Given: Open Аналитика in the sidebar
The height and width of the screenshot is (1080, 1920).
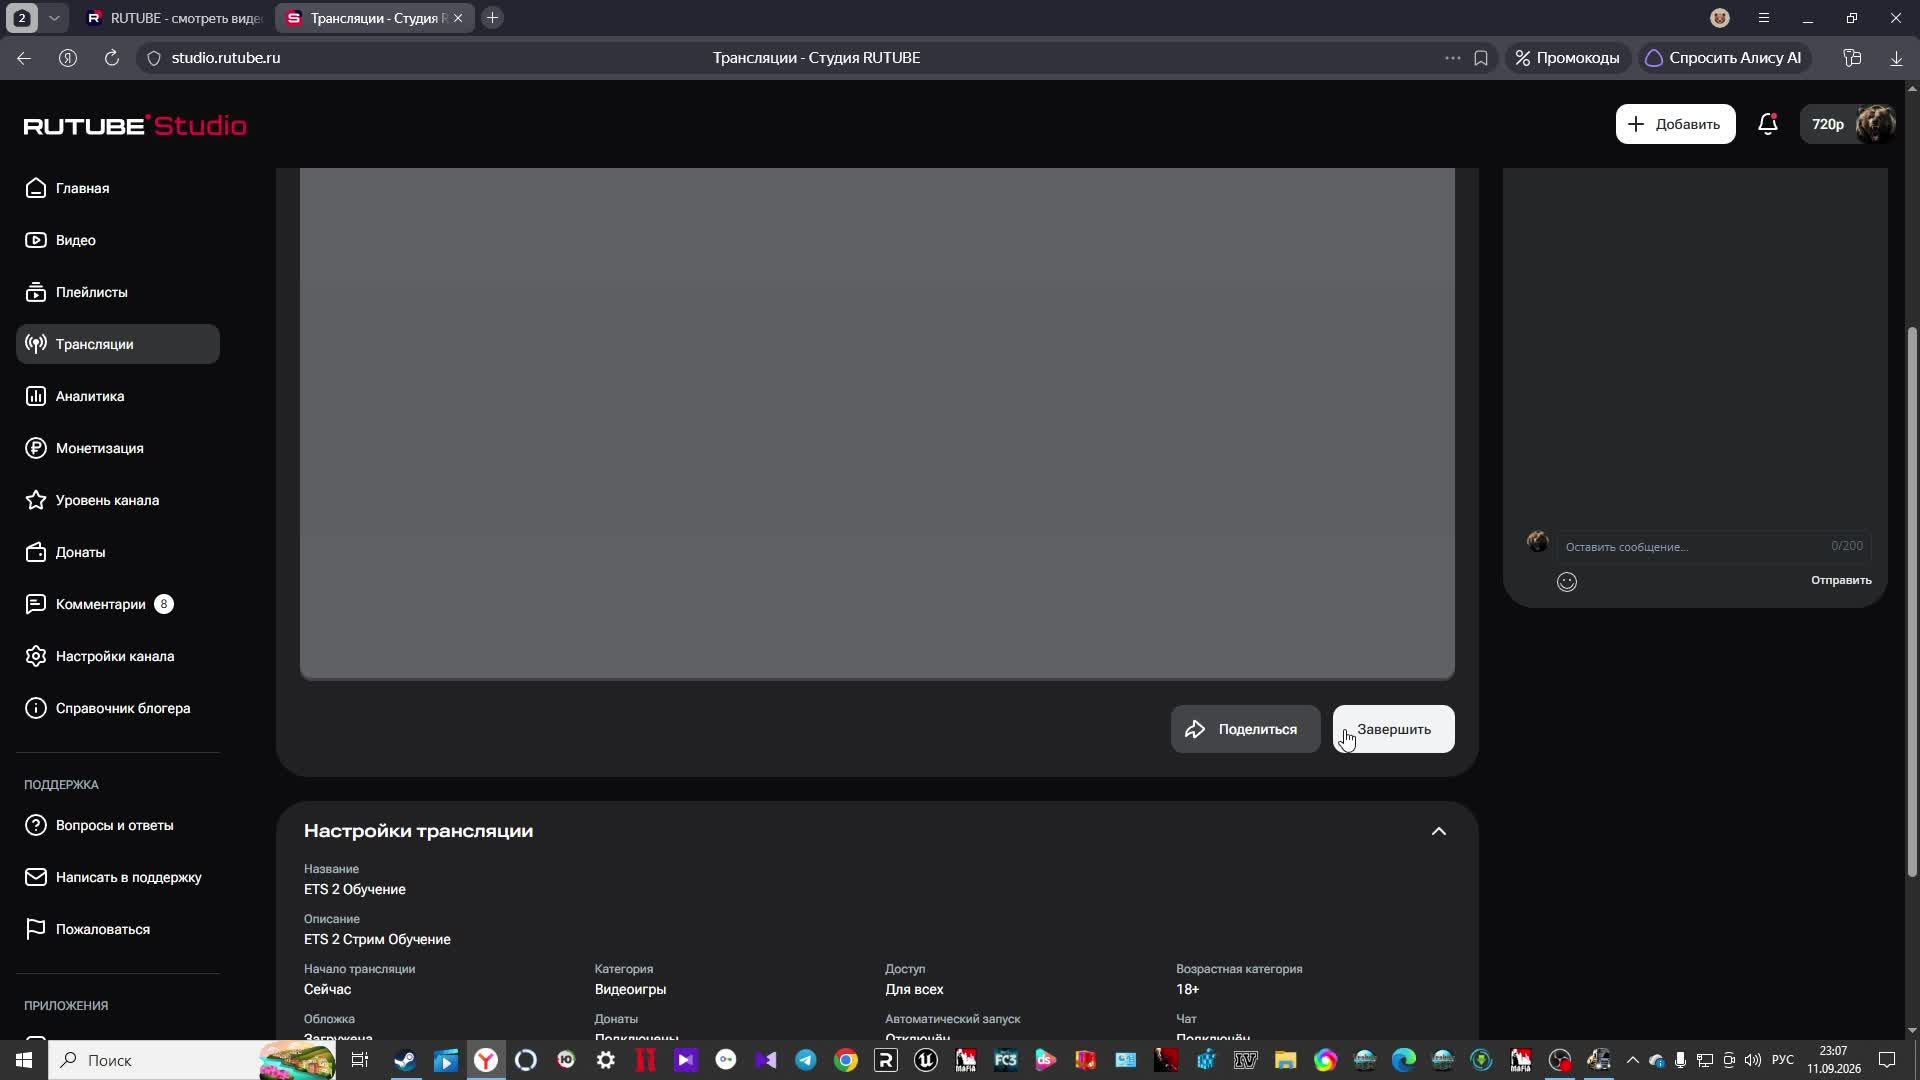Looking at the screenshot, I should (118, 396).
